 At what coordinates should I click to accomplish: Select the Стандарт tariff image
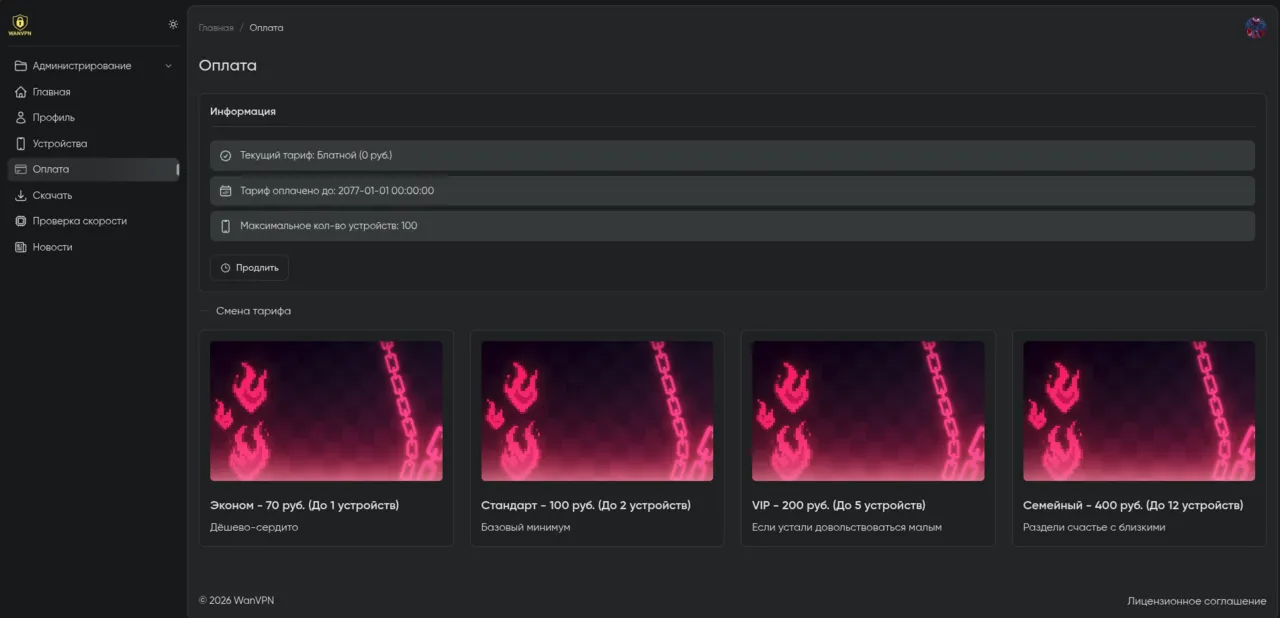coord(597,411)
